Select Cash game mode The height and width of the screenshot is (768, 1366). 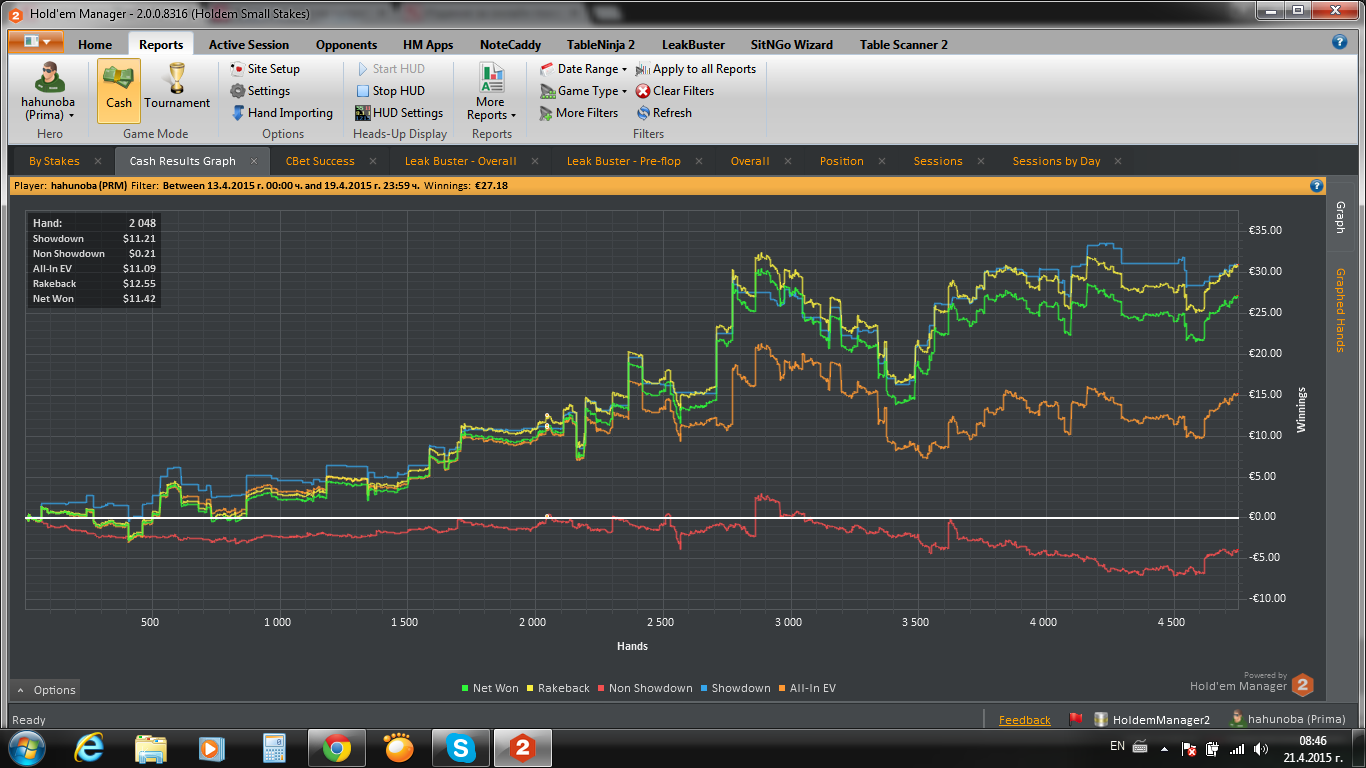(x=119, y=90)
